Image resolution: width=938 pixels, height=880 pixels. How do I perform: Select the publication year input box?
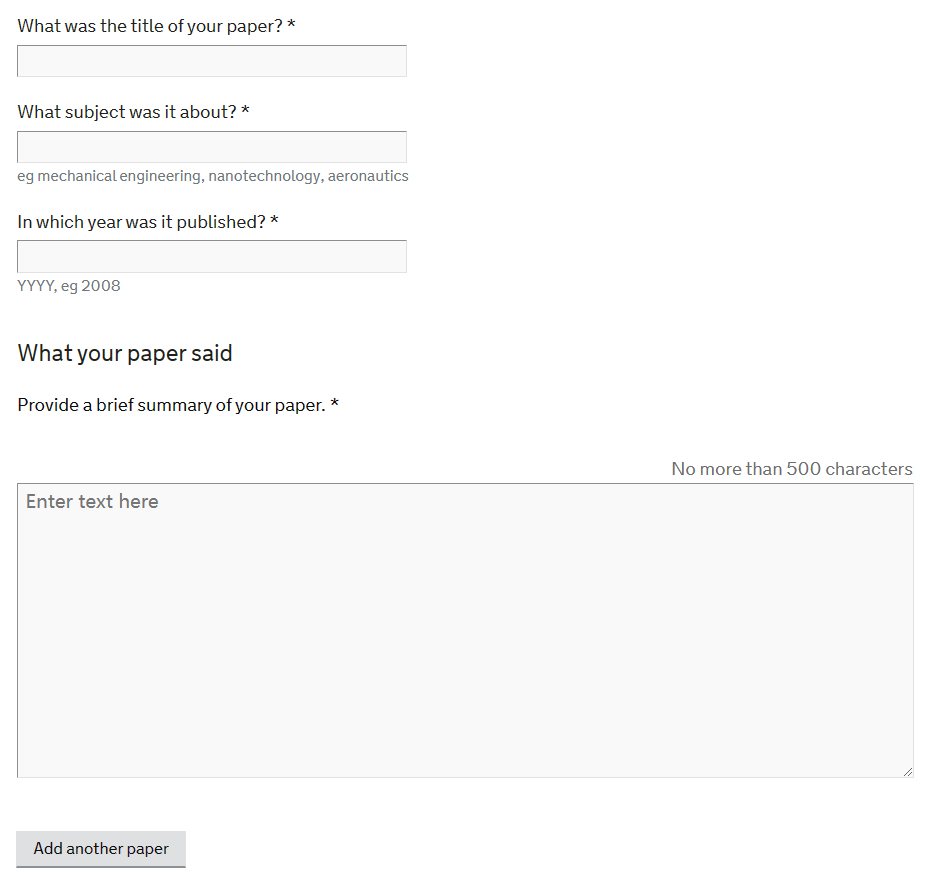pyautogui.click(x=212, y=257)
